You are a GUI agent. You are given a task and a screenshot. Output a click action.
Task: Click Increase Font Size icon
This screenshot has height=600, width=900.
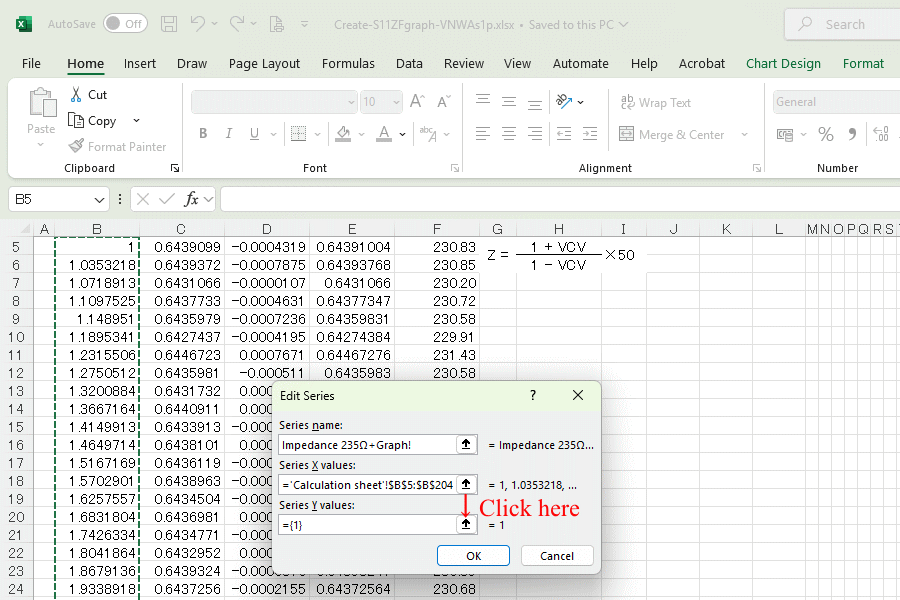tap(417, 102)
